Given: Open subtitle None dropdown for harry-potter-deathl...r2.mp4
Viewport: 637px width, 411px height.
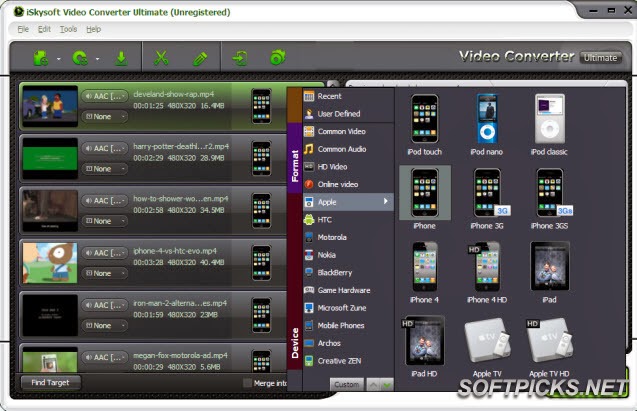Looking at the screenshot, I should click(105, 169).
